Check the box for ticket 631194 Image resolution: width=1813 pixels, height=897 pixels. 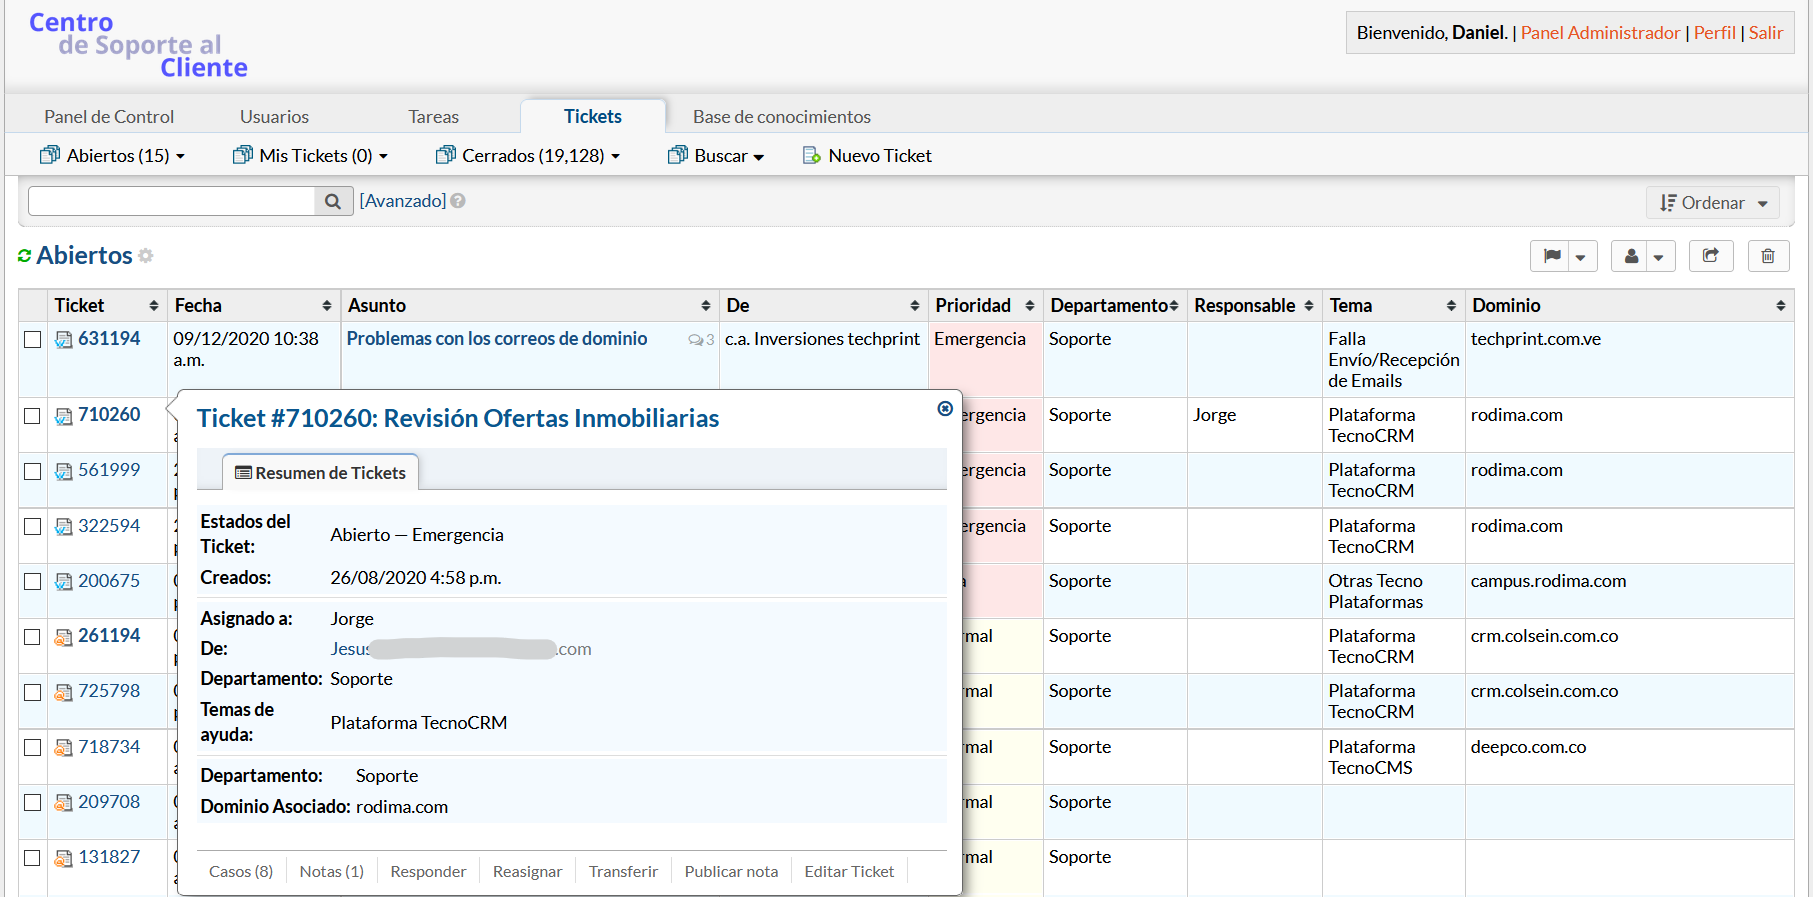pos(33,339)
